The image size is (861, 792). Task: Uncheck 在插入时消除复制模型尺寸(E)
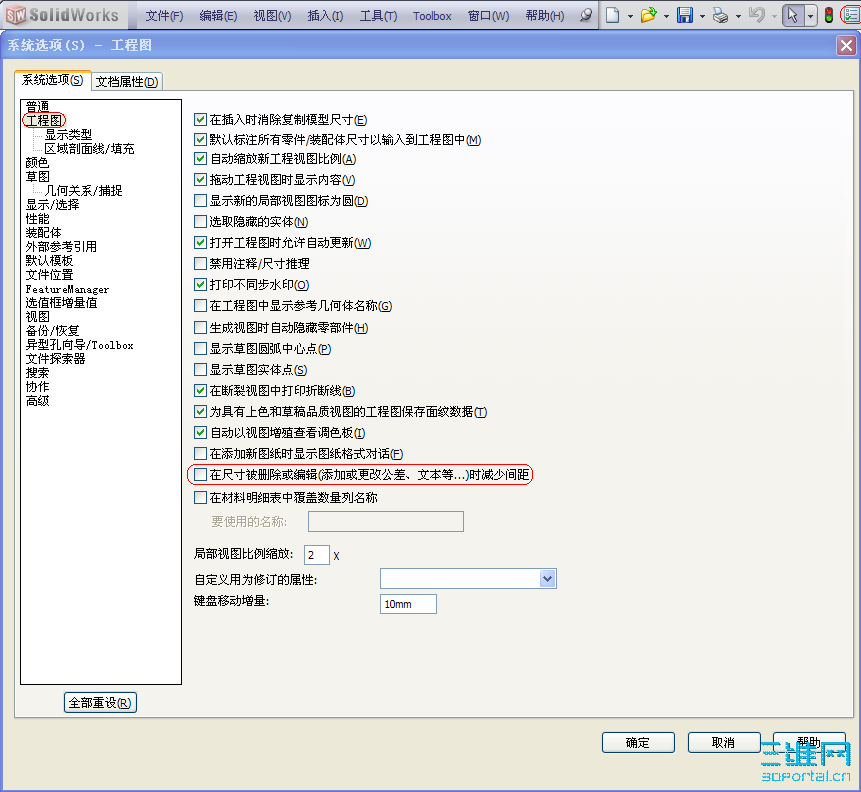[x=200, y=119]
